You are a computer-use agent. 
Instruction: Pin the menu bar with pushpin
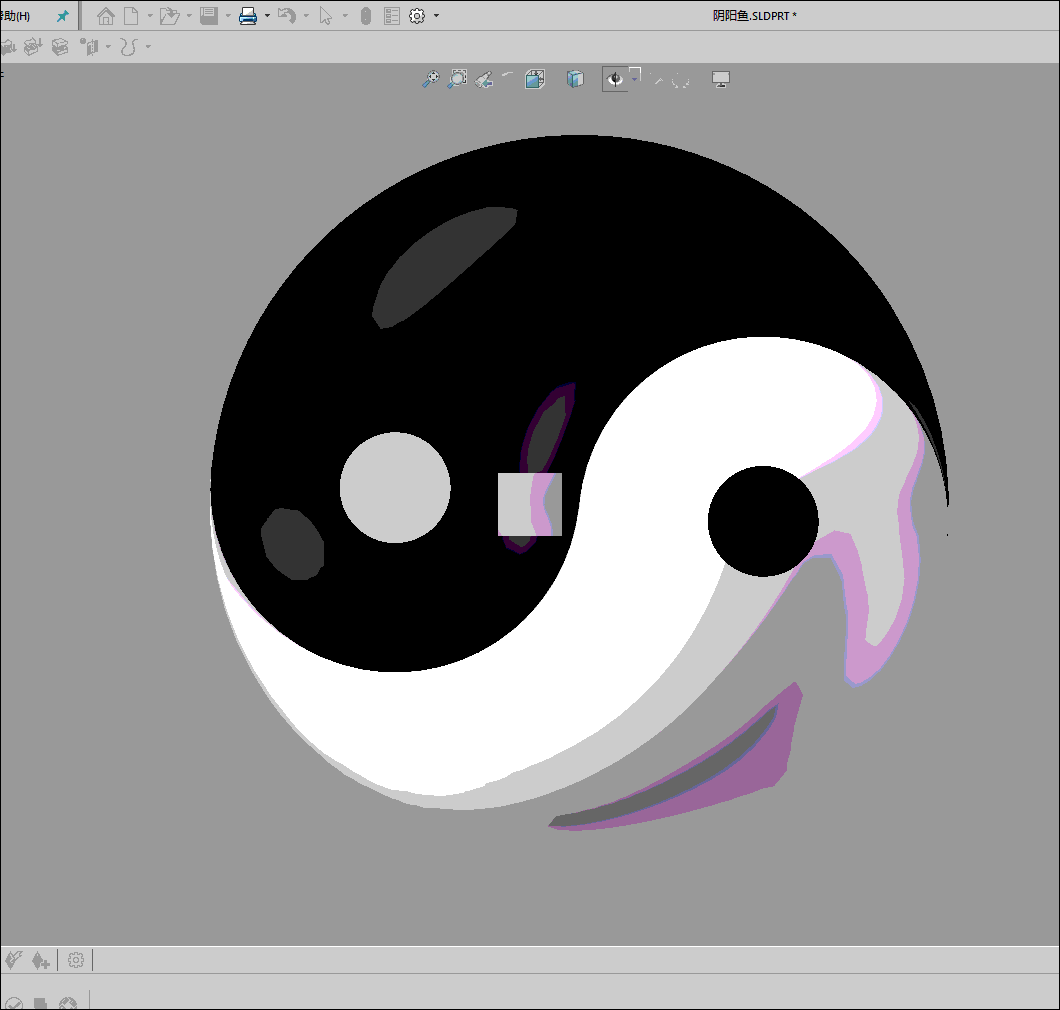63,16
